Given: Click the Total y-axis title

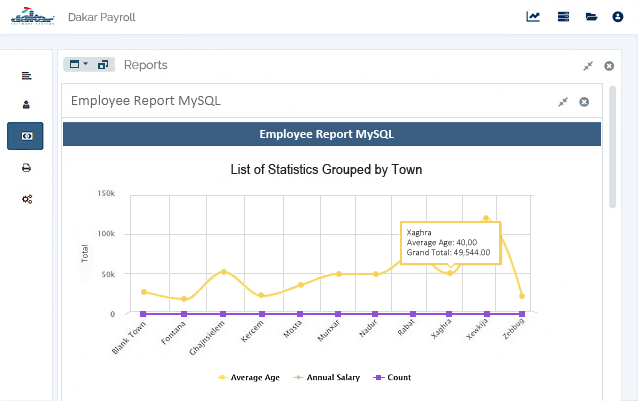Looking at the screenshot, I should 85,253.
